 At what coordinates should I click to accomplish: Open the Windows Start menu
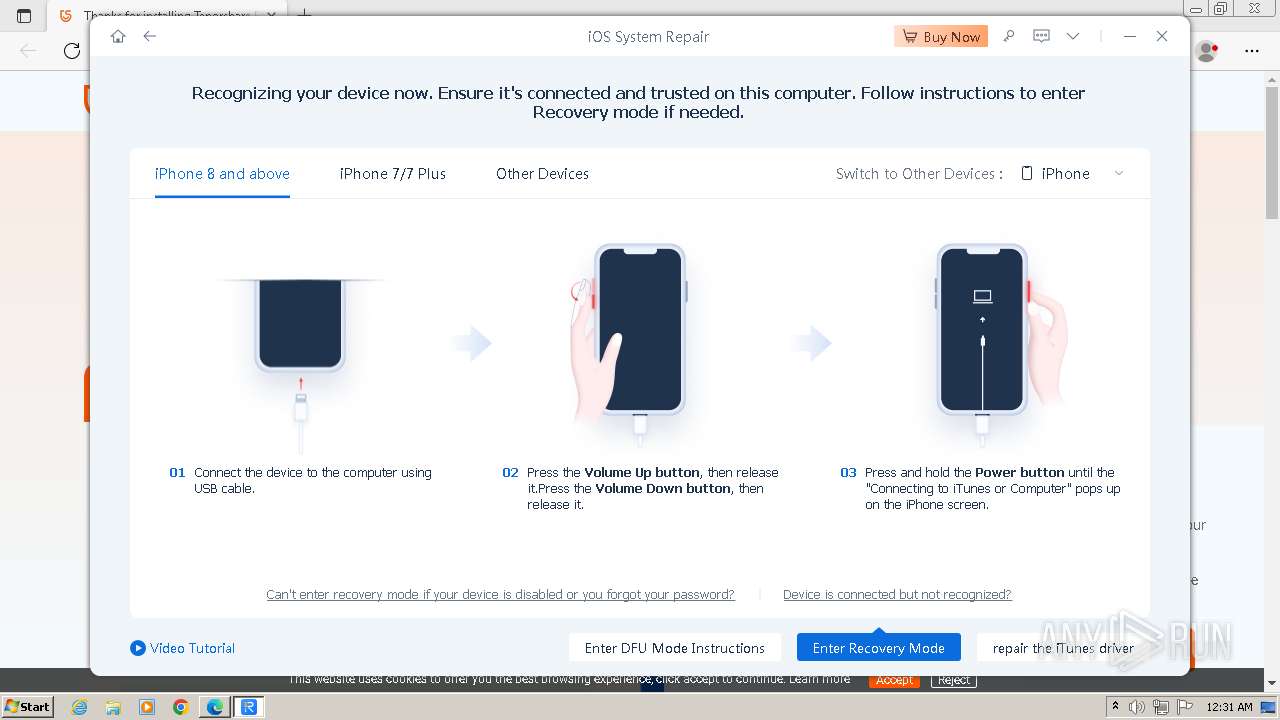click(x=28, y=706)
